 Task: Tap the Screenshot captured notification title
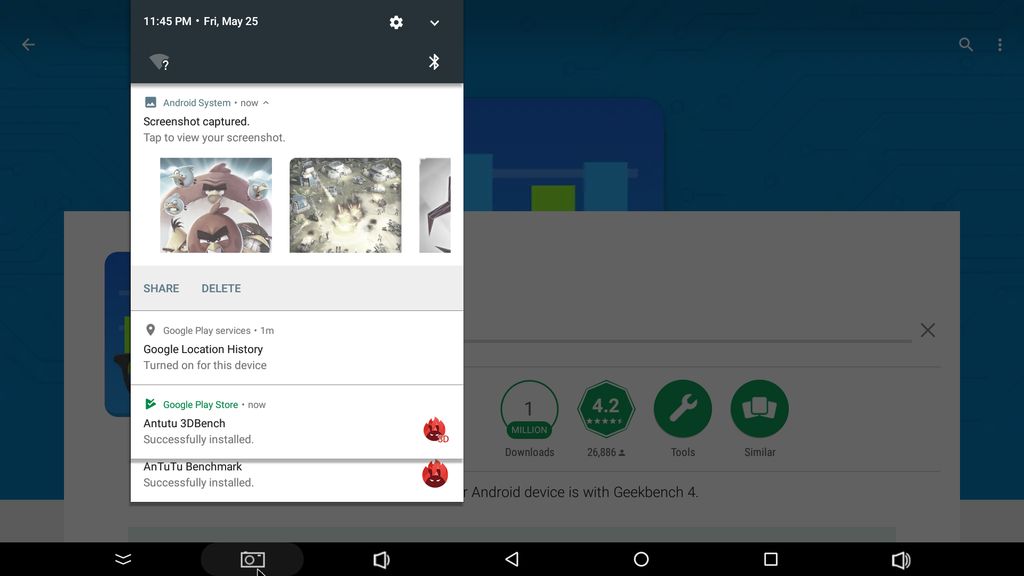tap(197, 121)
